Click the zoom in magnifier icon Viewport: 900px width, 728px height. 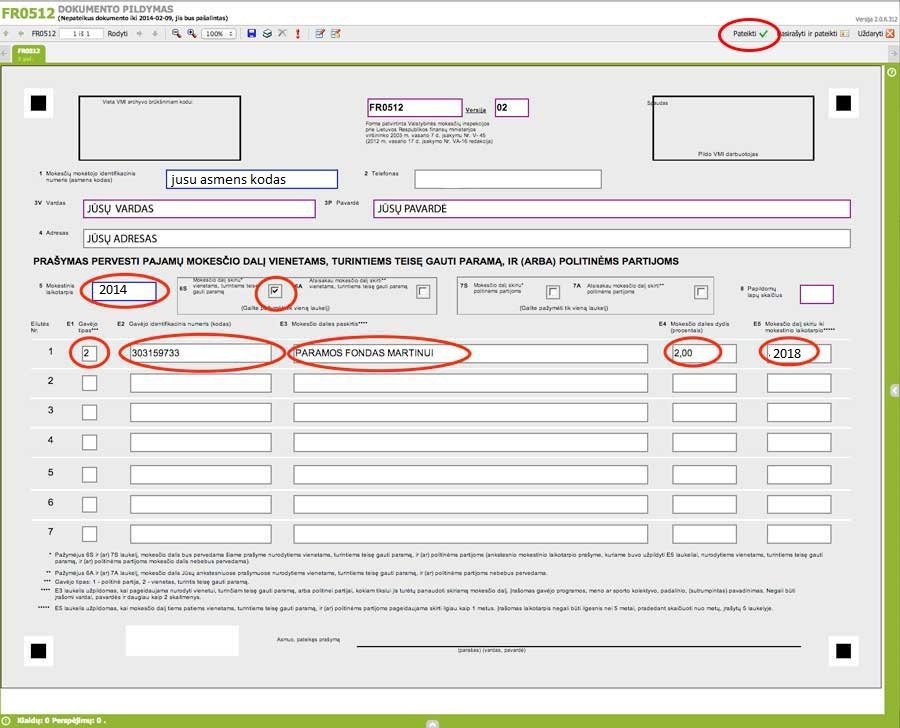pyautogui.click(x=192, y=34)
